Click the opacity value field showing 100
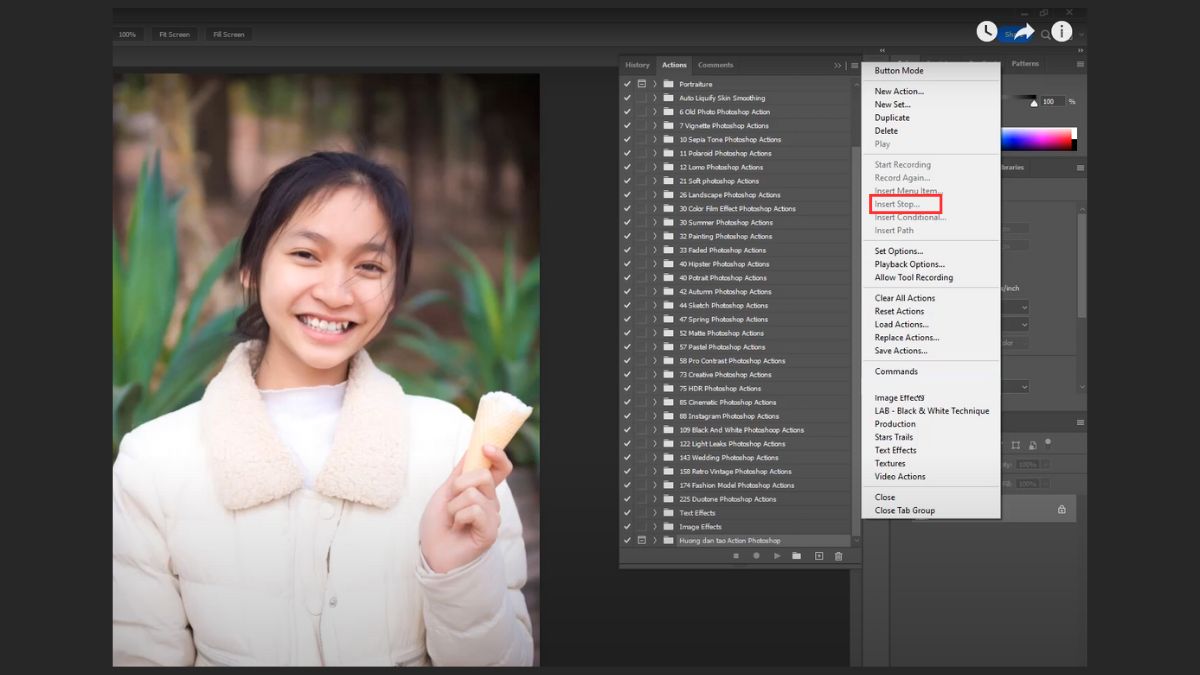 pos(1052,102)
